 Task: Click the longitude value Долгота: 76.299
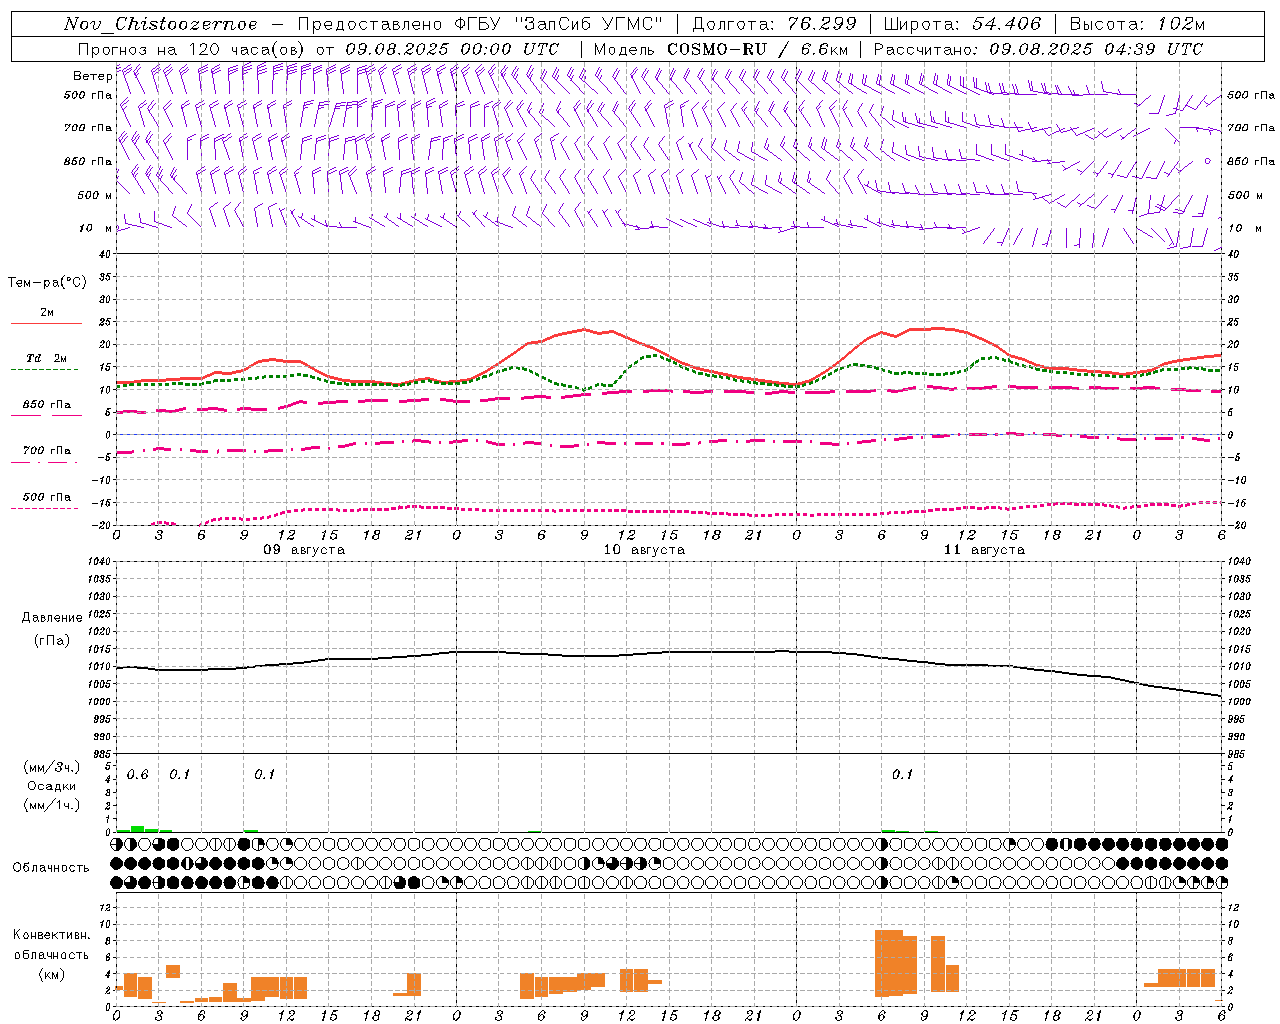tap(774, 24)
